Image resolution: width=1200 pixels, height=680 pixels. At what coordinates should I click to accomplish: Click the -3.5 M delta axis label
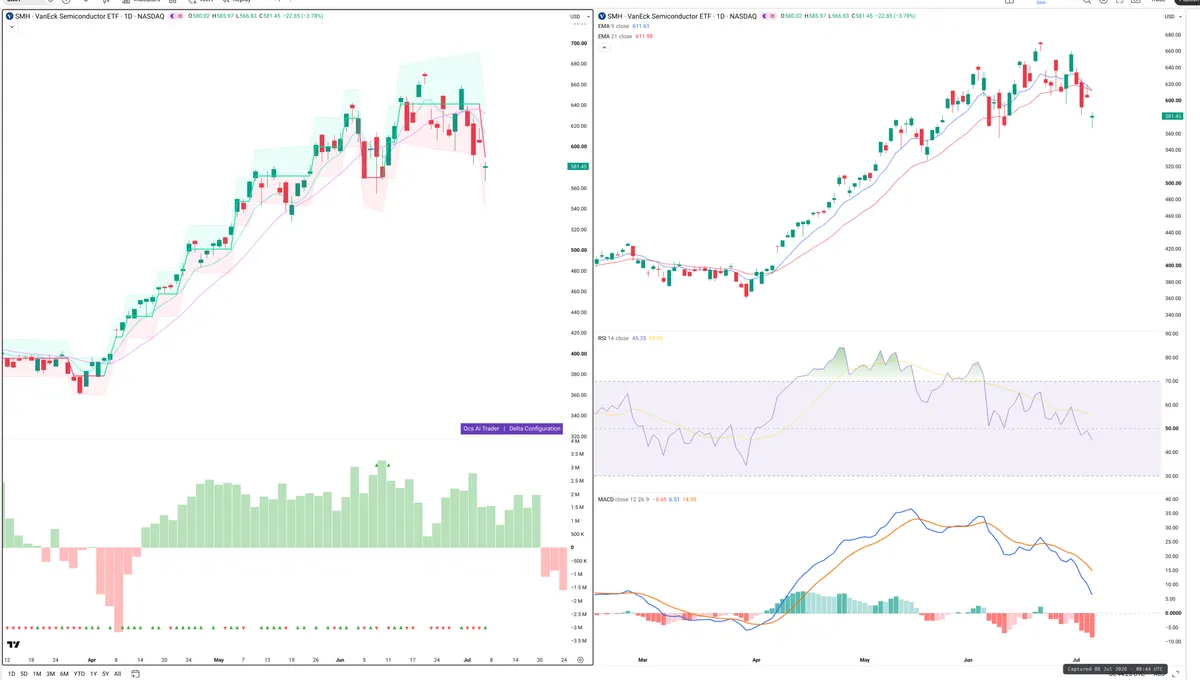(x=579, y=640)
